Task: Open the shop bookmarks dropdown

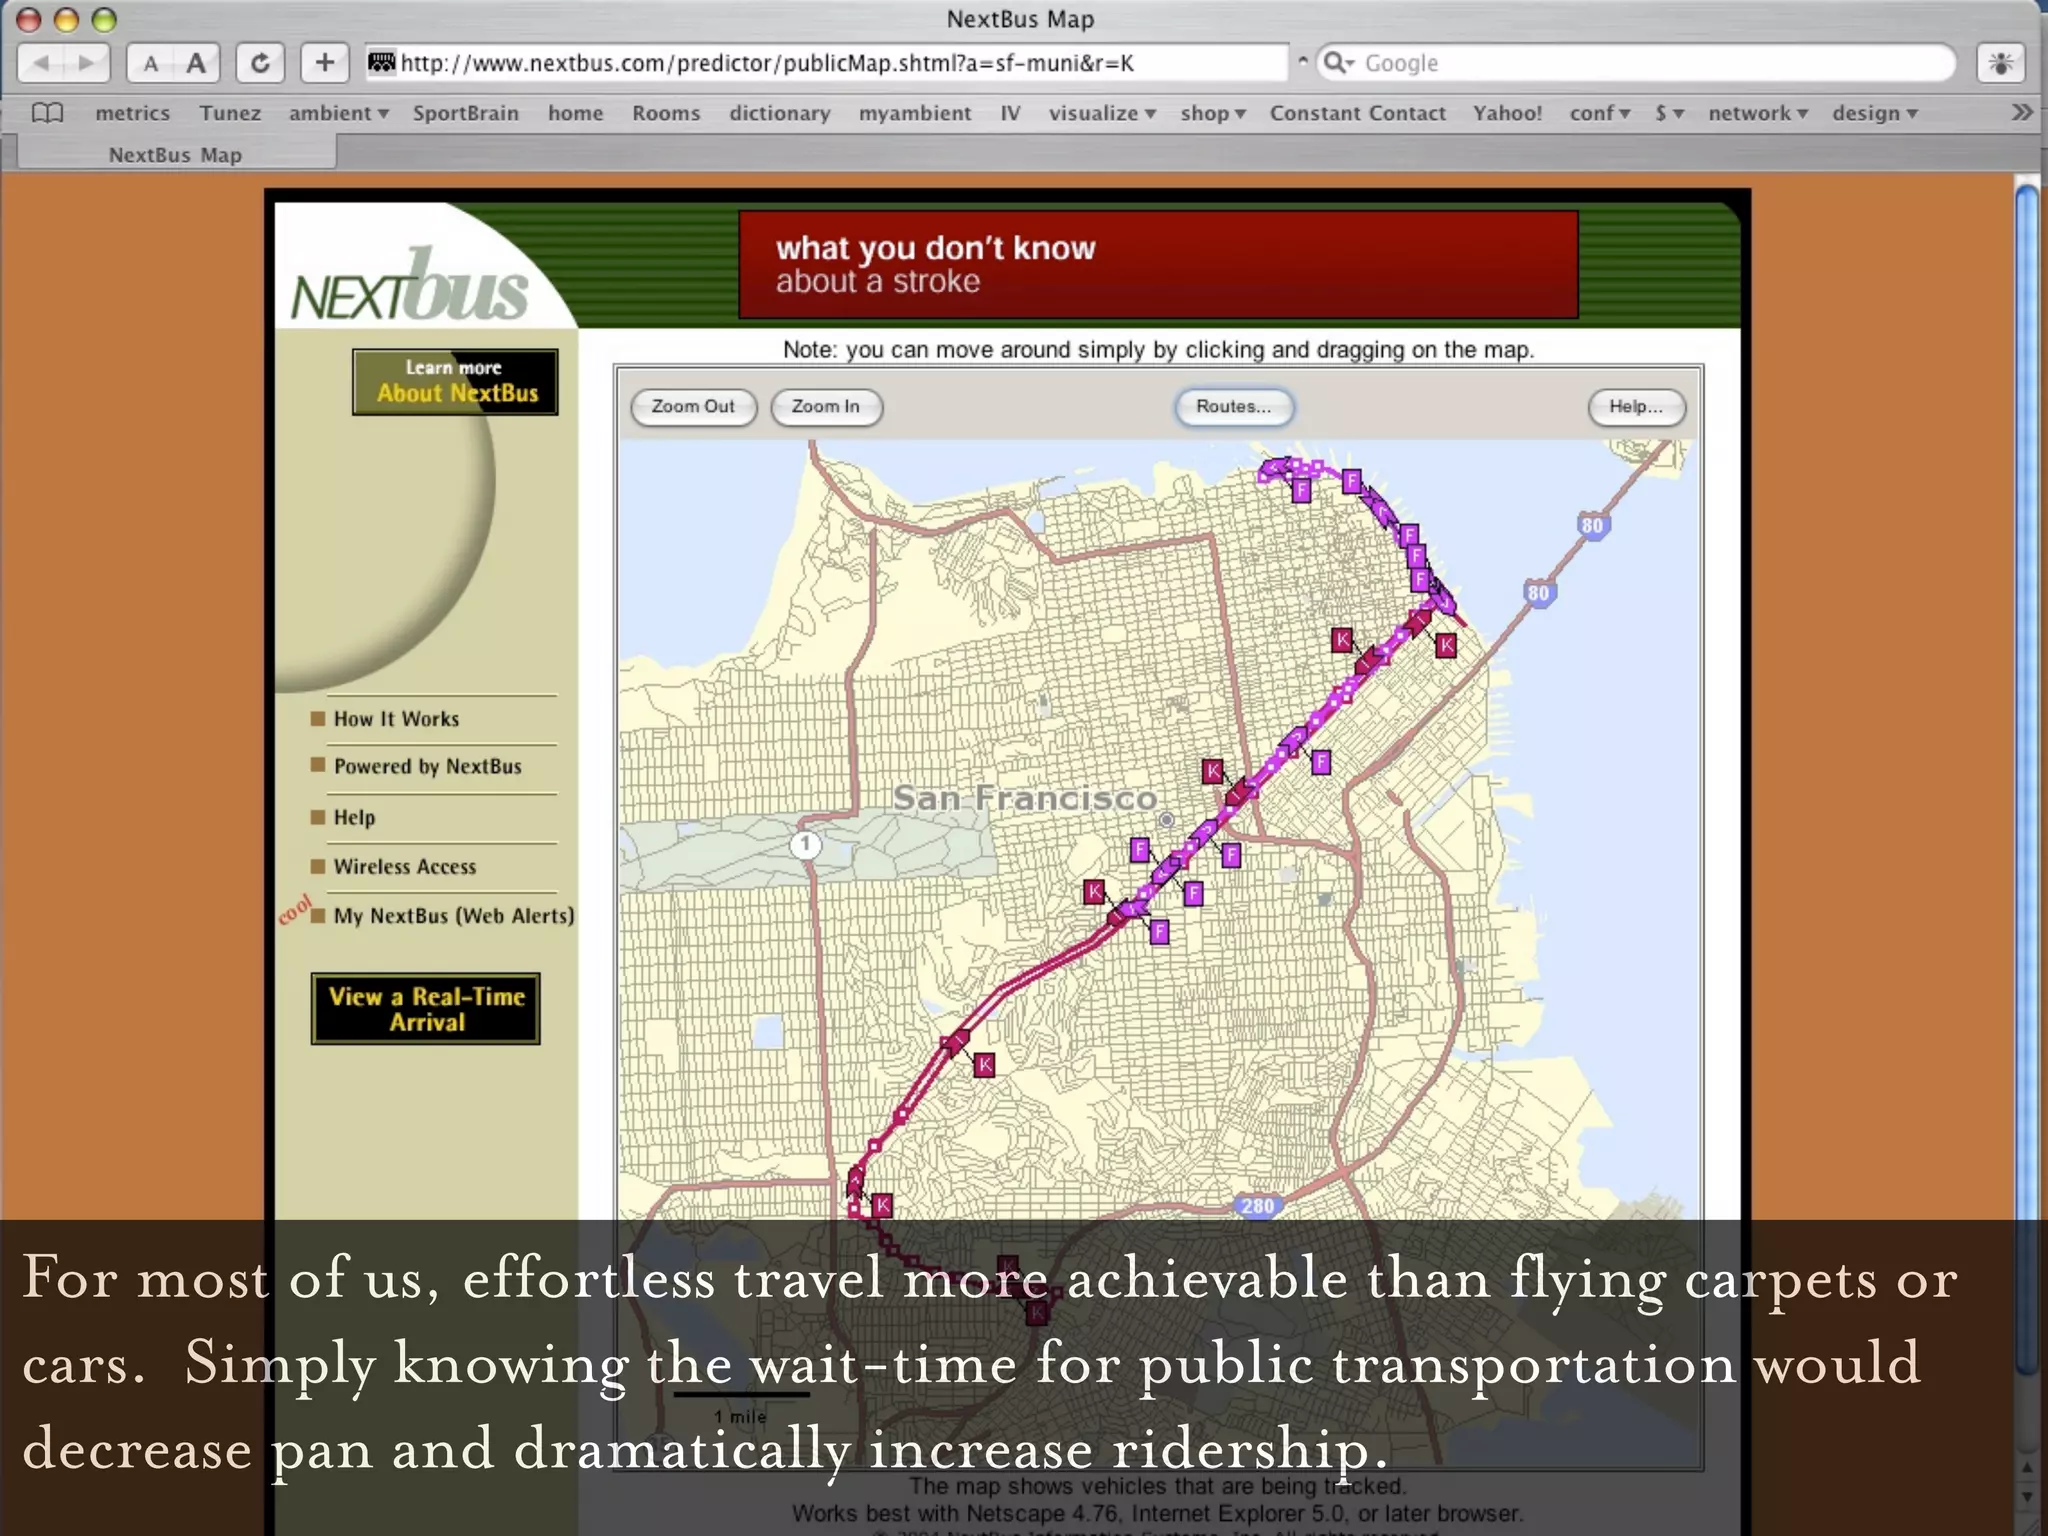Action: tap(1213, 113)
